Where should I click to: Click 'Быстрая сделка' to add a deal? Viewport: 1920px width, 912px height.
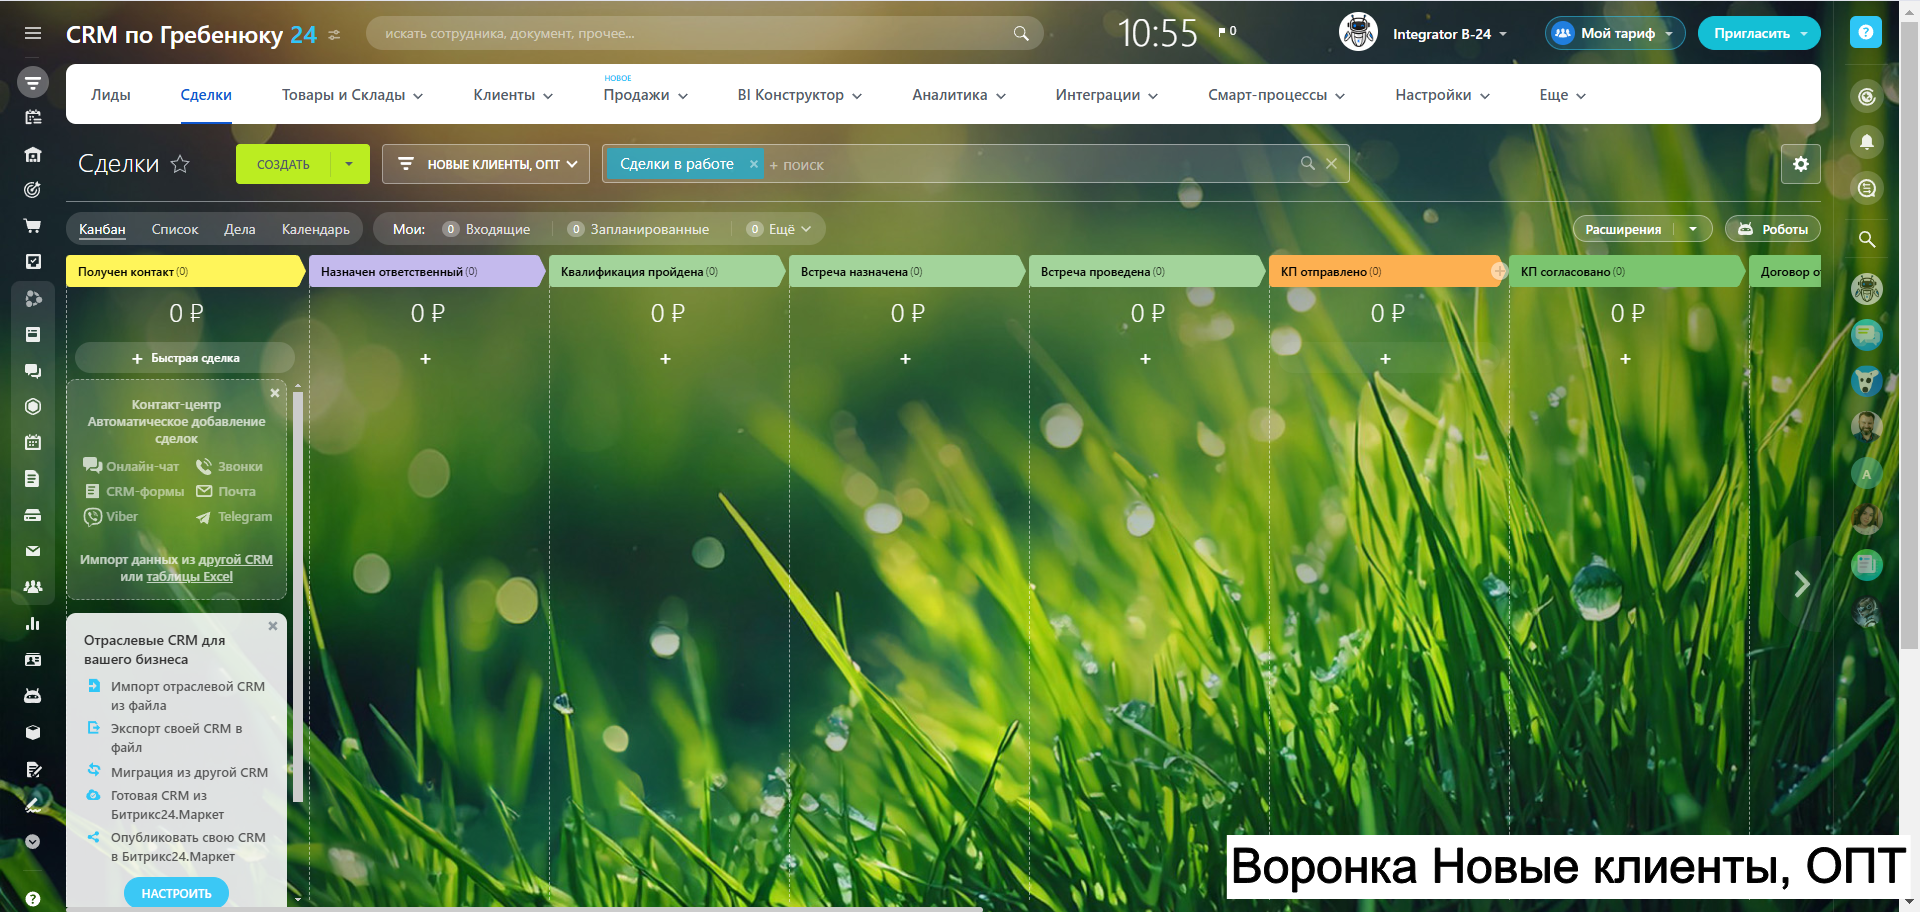[x=185, y=358]
